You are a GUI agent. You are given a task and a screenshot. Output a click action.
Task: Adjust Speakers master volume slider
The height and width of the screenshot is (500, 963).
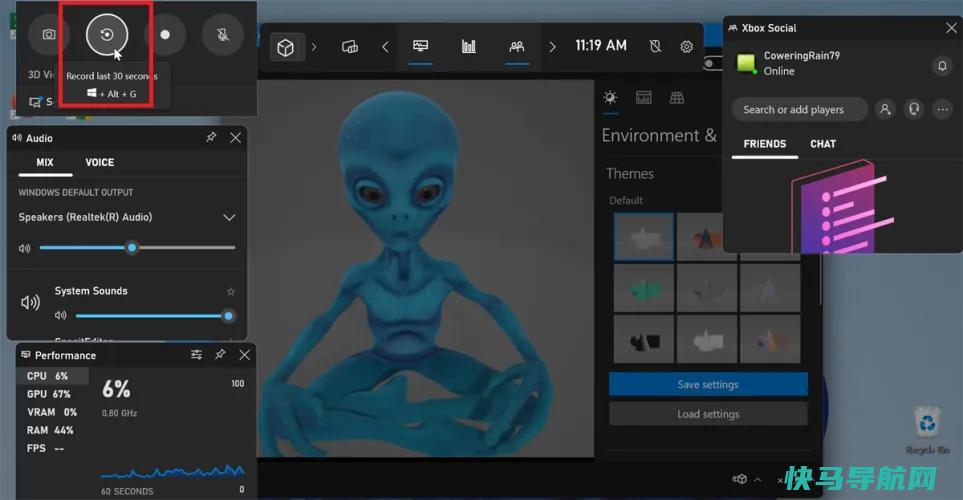pos(138,248)
